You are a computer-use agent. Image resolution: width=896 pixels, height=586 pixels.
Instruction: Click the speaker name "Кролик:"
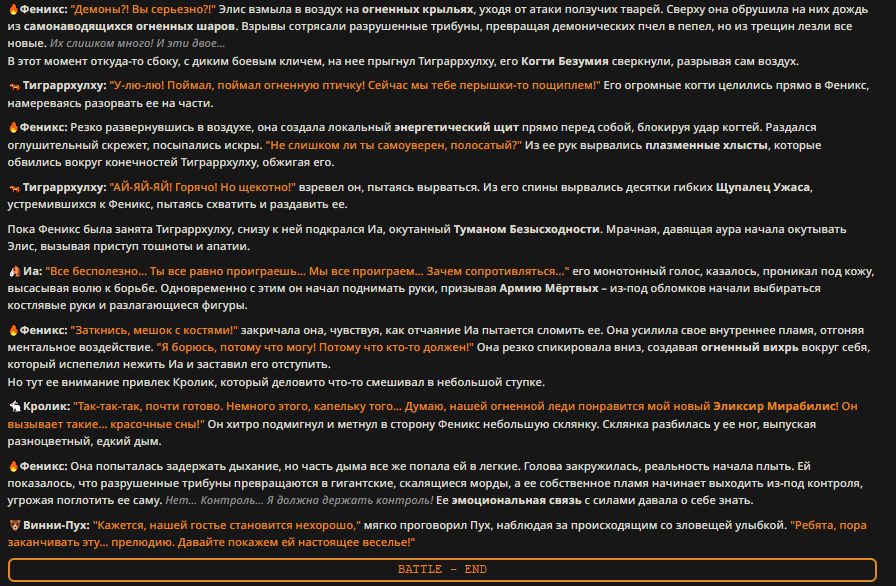click(x=47, y=406)
